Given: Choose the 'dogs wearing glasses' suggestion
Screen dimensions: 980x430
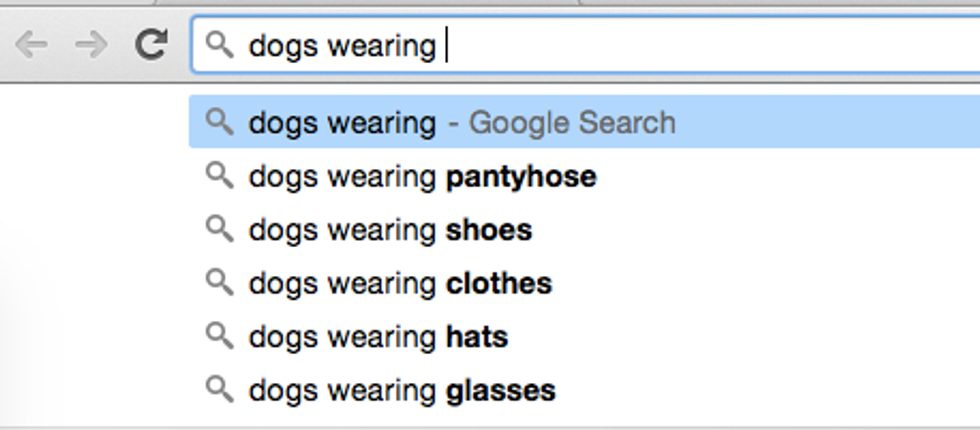Looking at the screenshot, I should pyautogui.click(x=402, y=390).
